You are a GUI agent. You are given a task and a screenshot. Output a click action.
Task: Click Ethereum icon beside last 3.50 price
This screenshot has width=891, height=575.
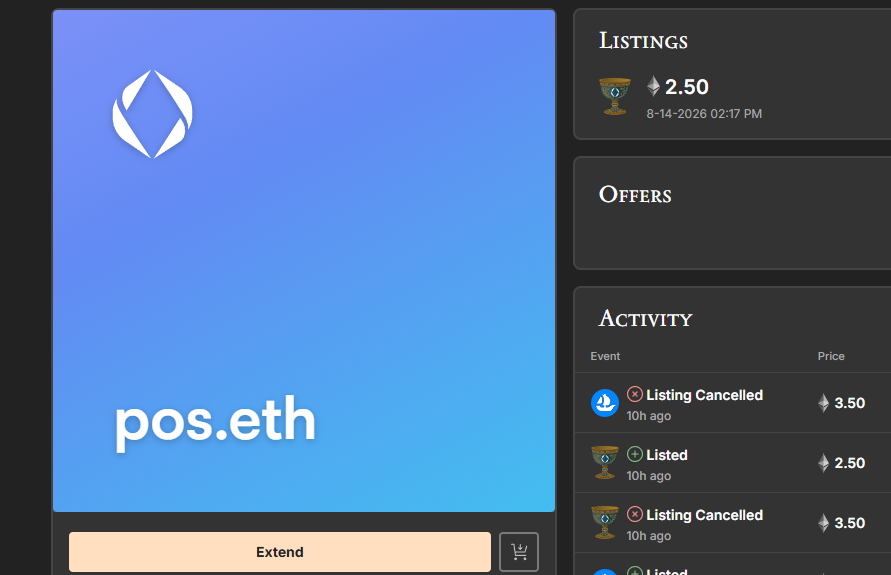[823, 523]
